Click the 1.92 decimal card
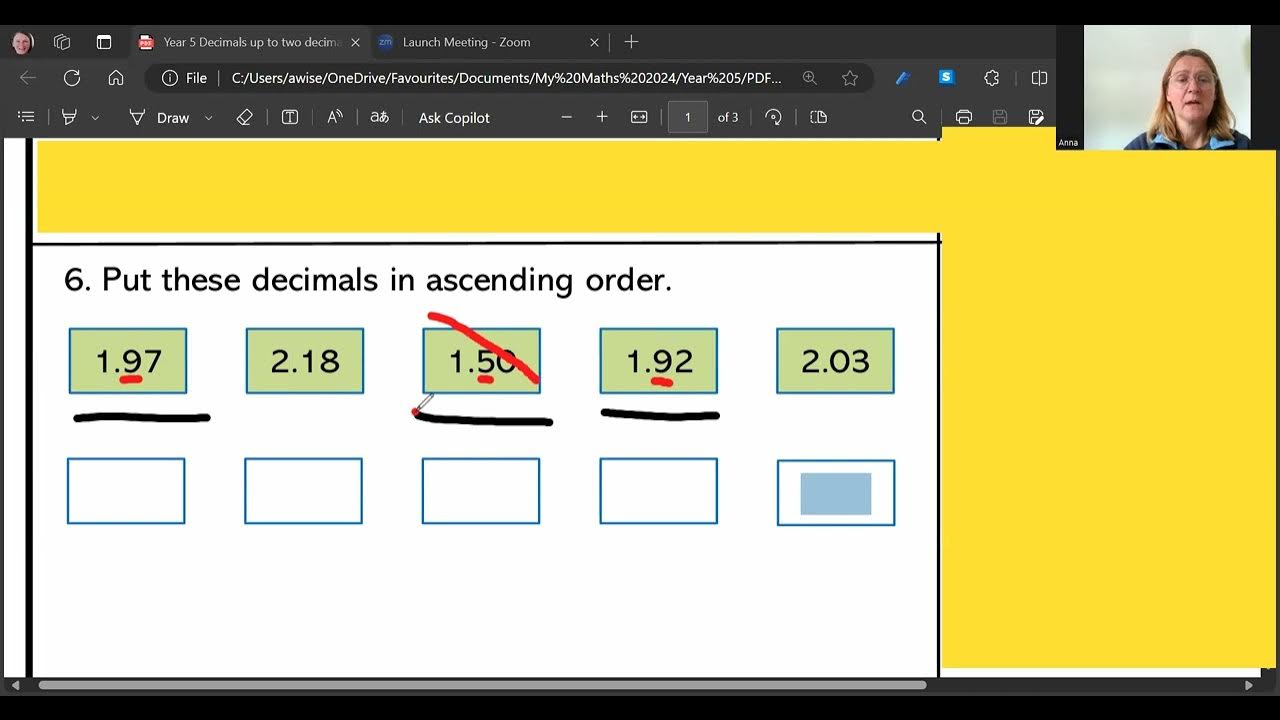1280x720 pixels. [659, 361]
